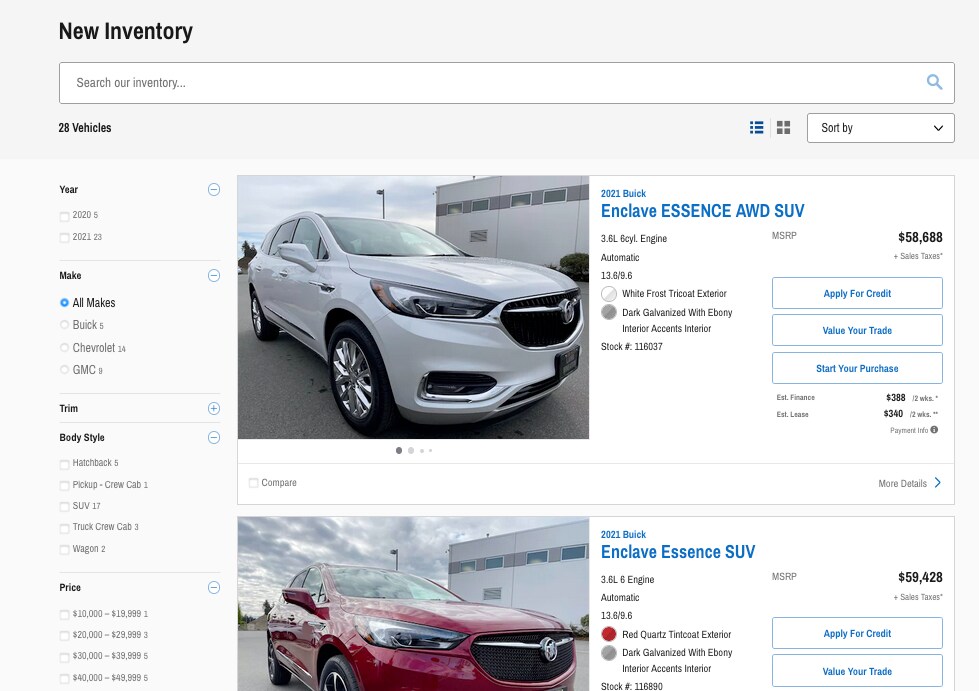
Task: Collapse the Price filter section
Action: coord(214,587)
